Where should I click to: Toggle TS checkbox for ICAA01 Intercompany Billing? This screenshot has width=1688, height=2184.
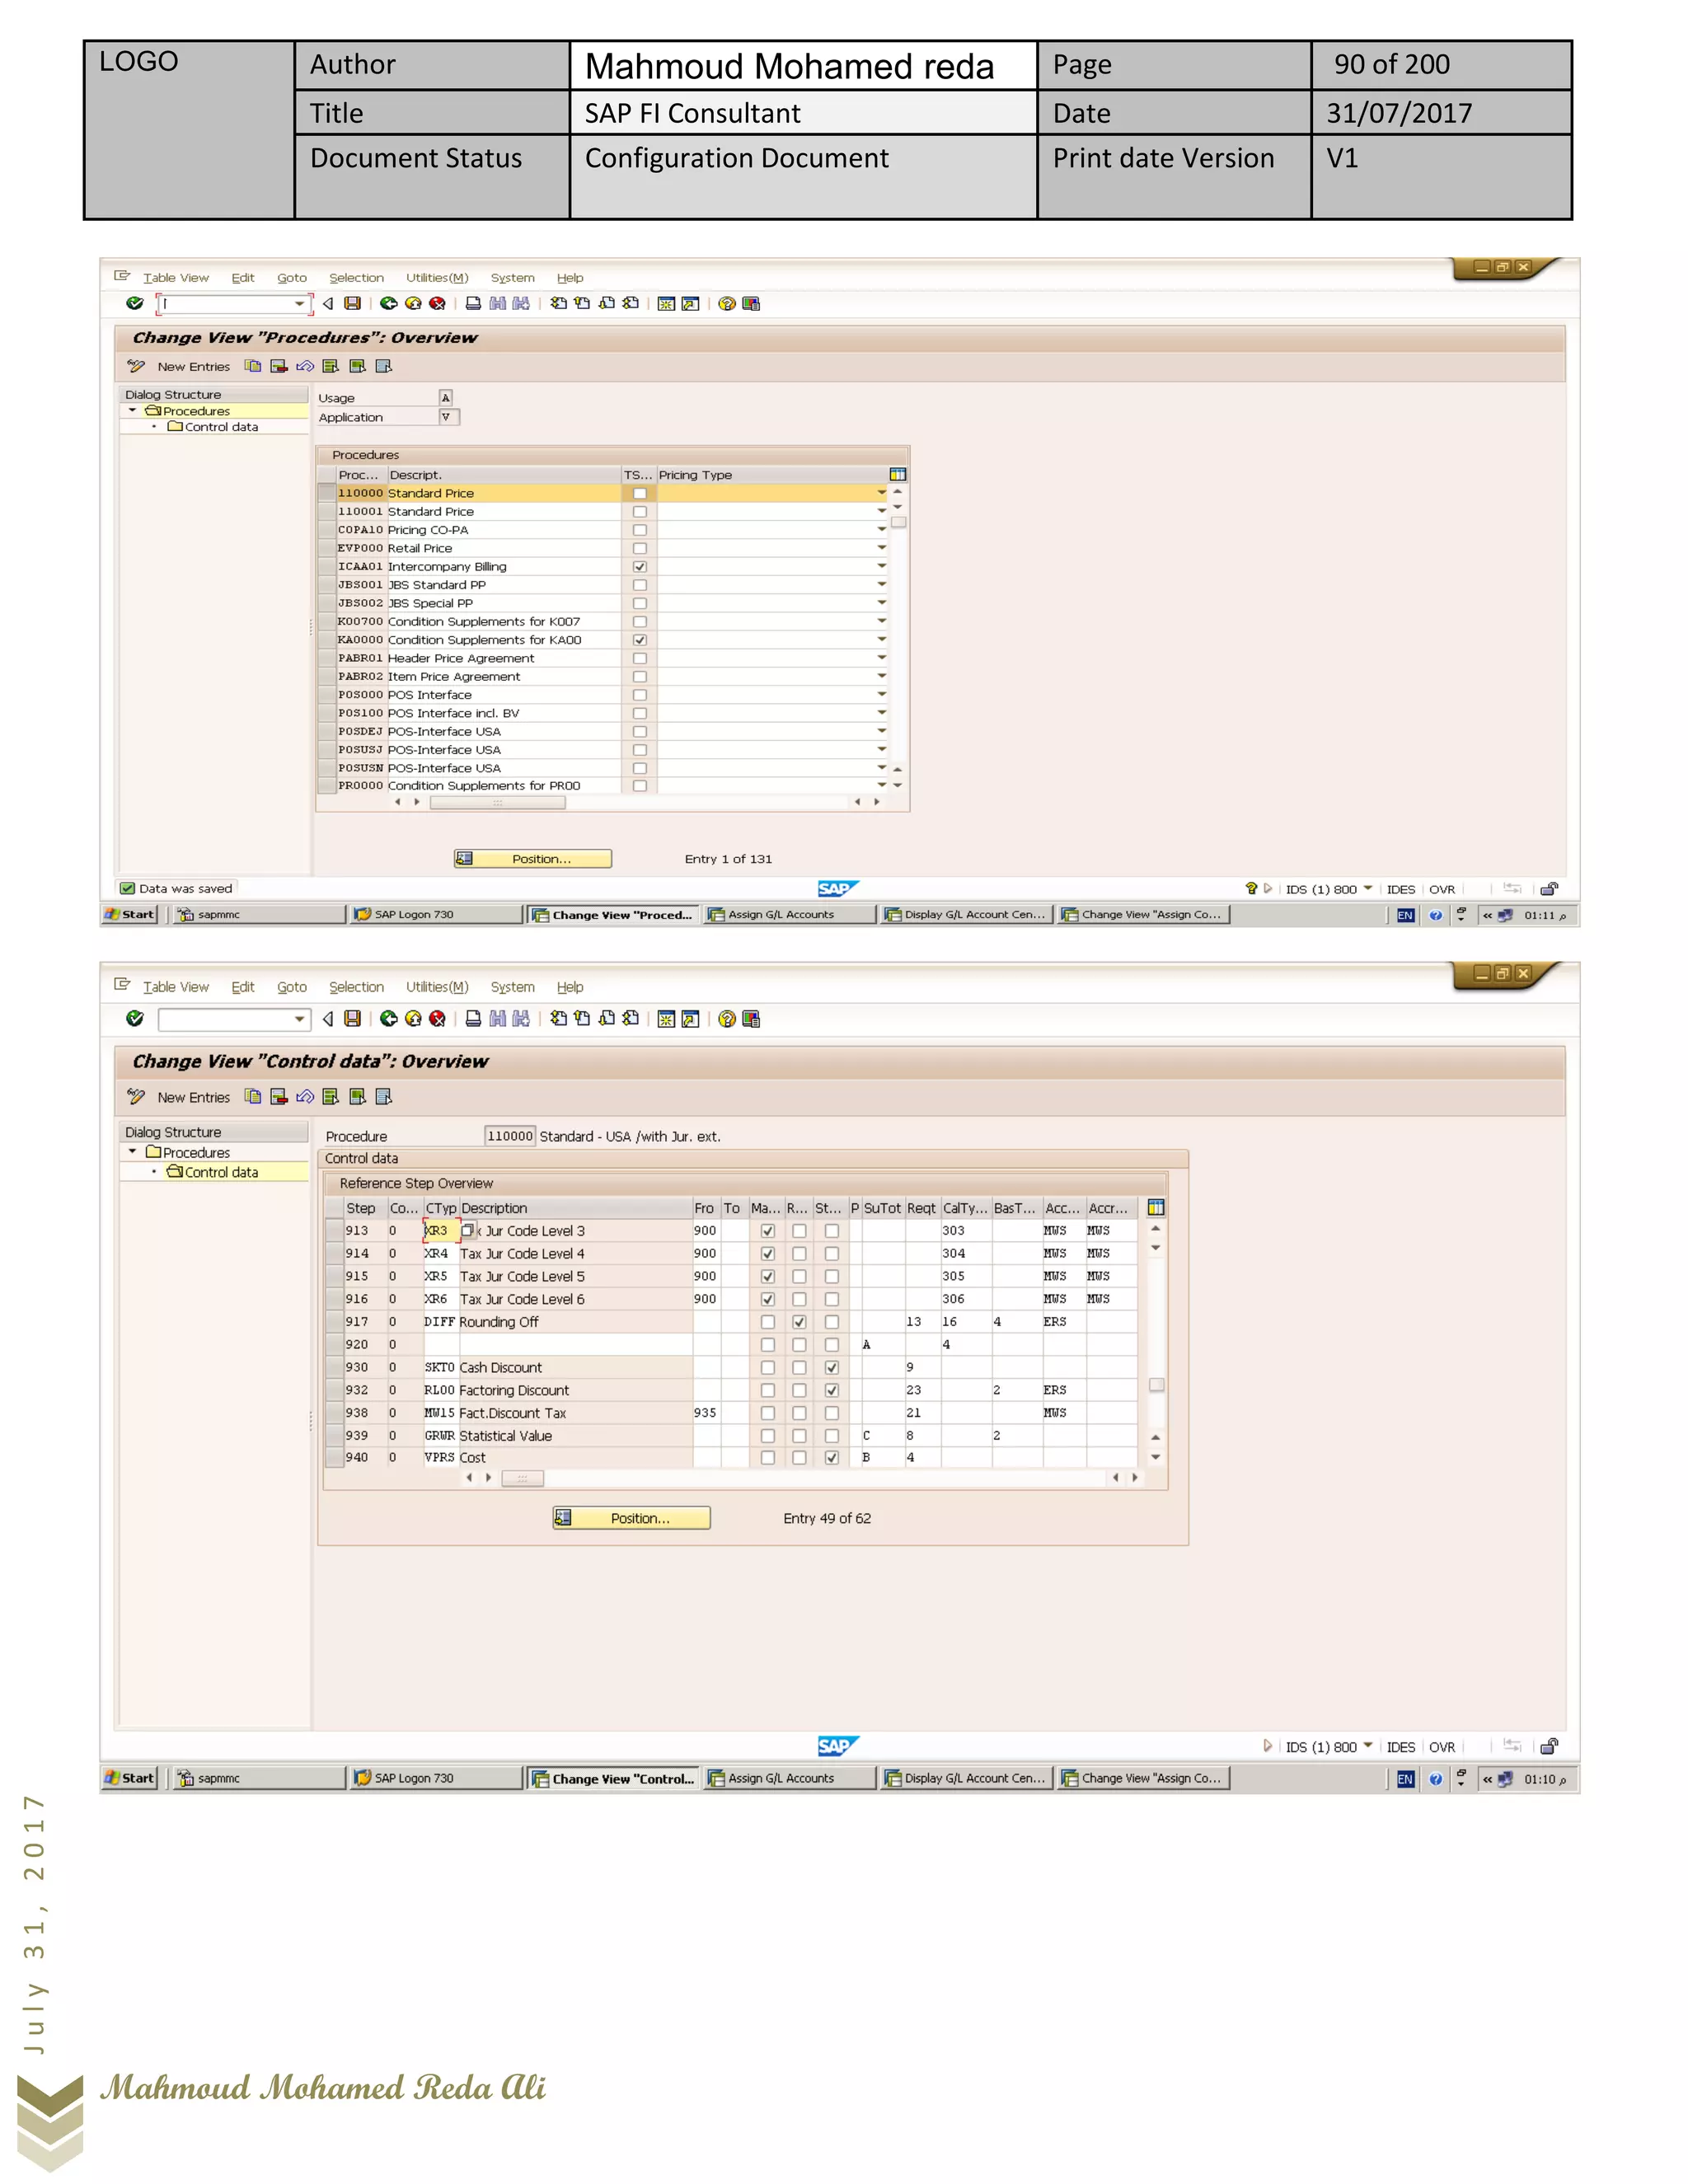[x=640, y=566]
